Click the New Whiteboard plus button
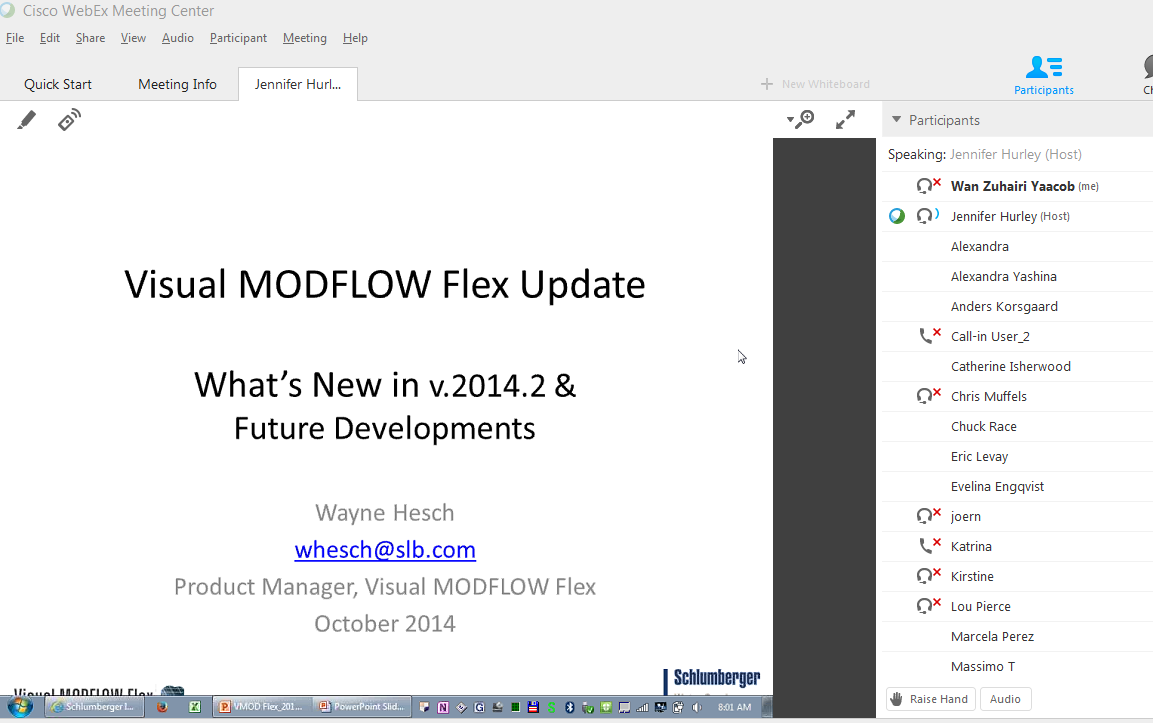 767,84
